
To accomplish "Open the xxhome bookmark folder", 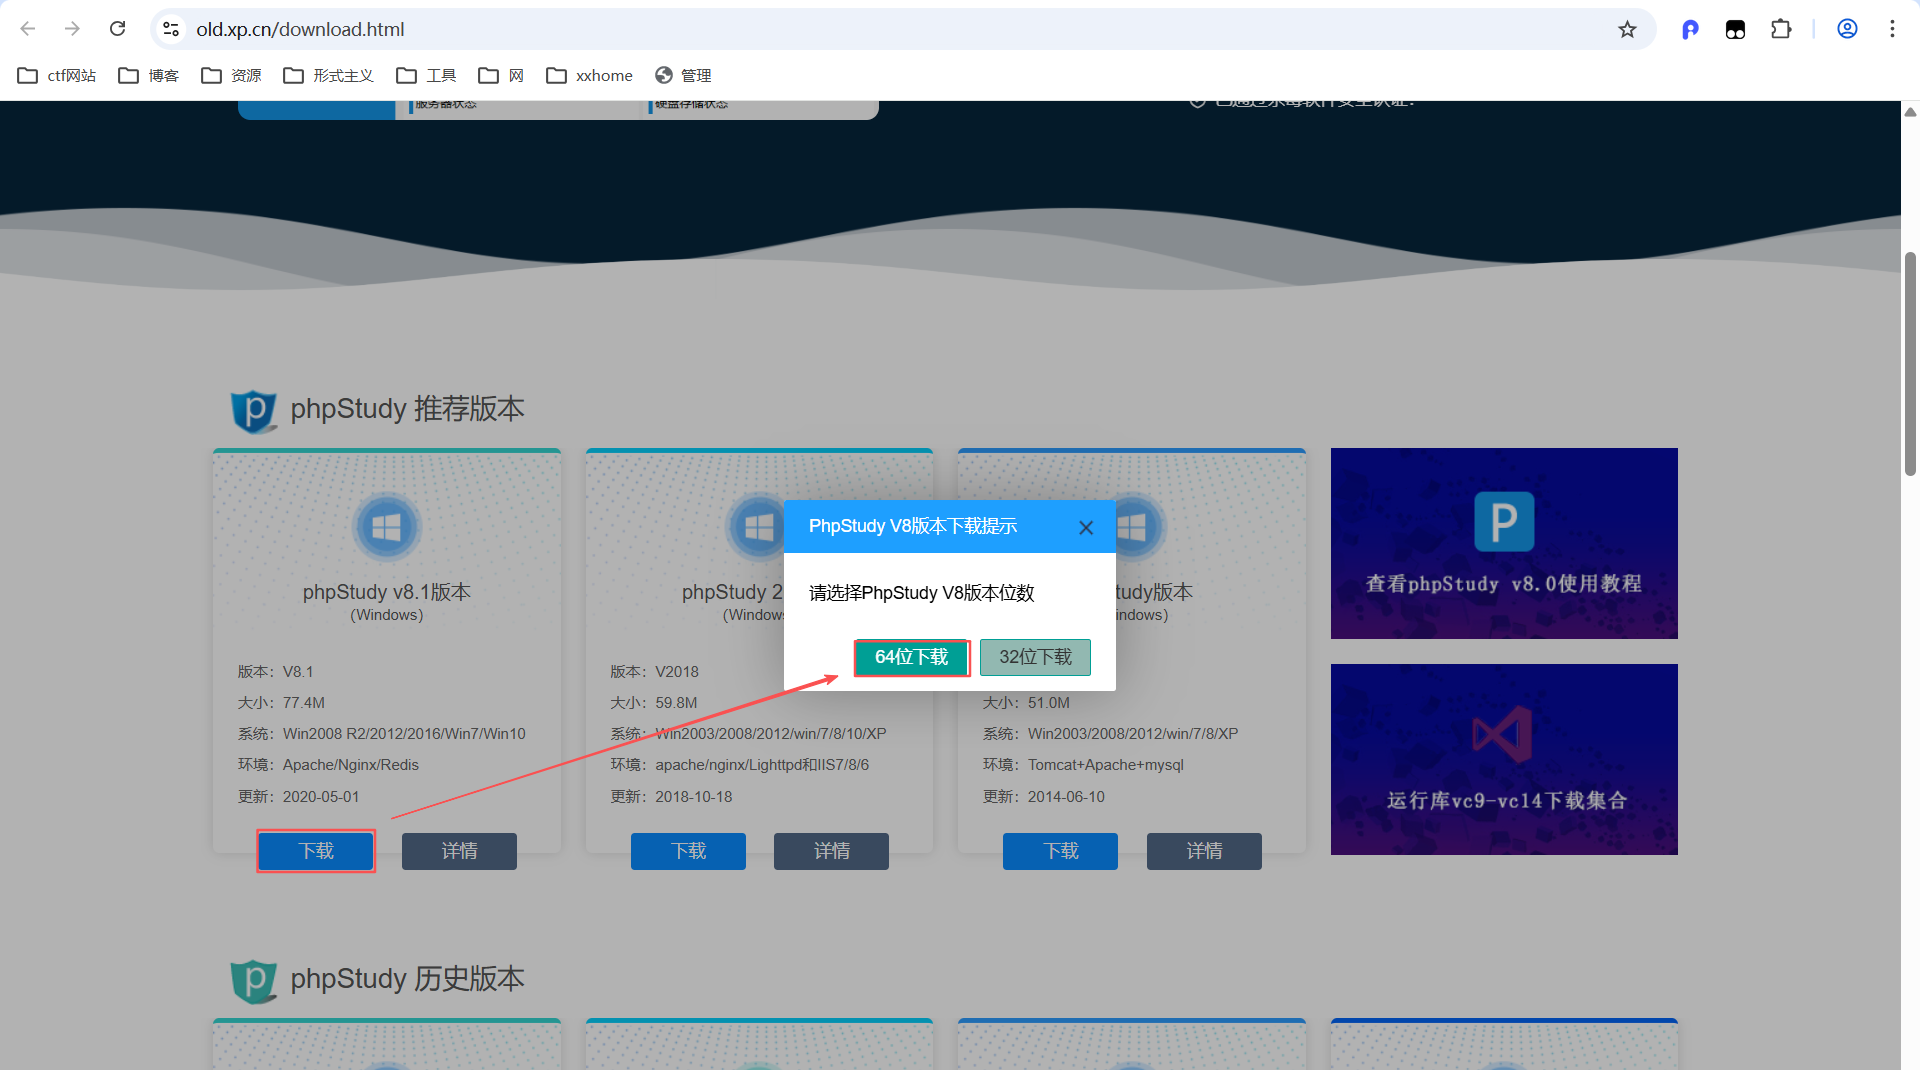I will pos(589,75).
